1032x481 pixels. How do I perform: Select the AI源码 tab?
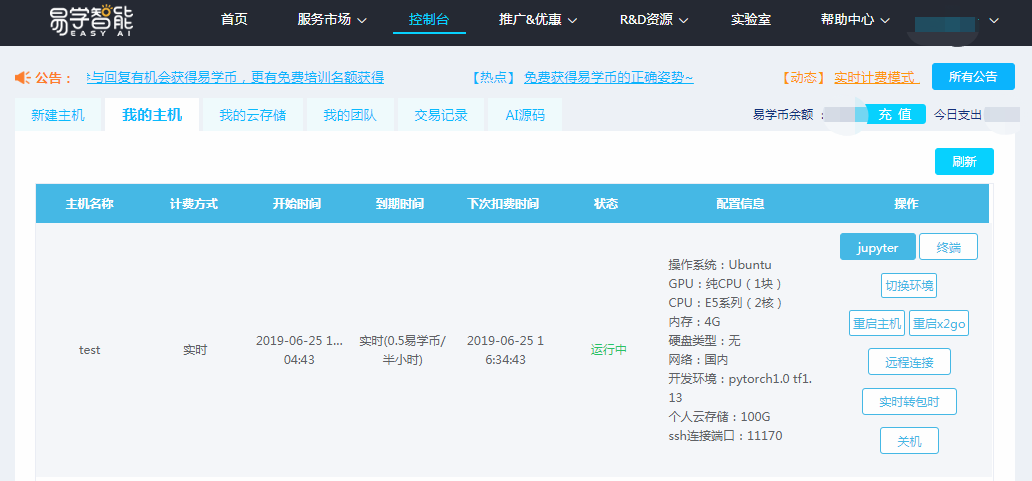(525, 115)
